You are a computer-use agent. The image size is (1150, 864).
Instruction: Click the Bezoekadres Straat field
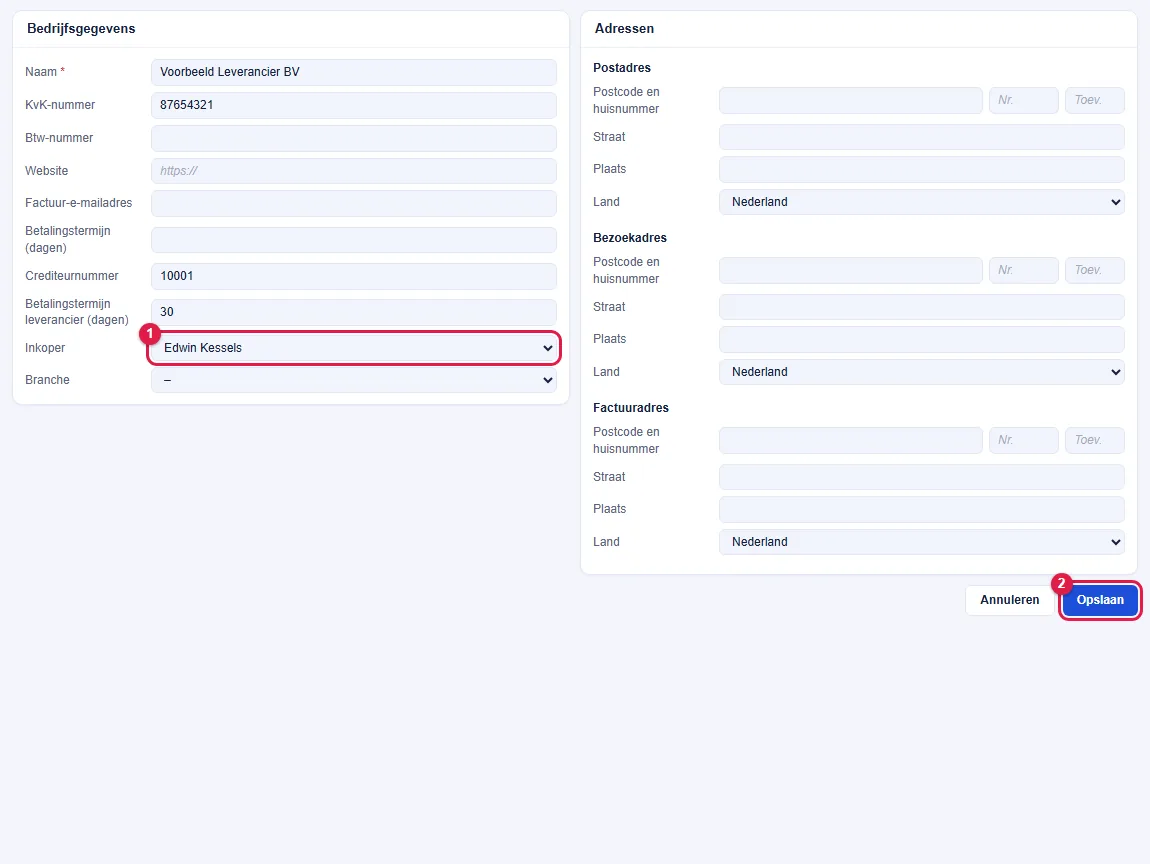[921, 307]
